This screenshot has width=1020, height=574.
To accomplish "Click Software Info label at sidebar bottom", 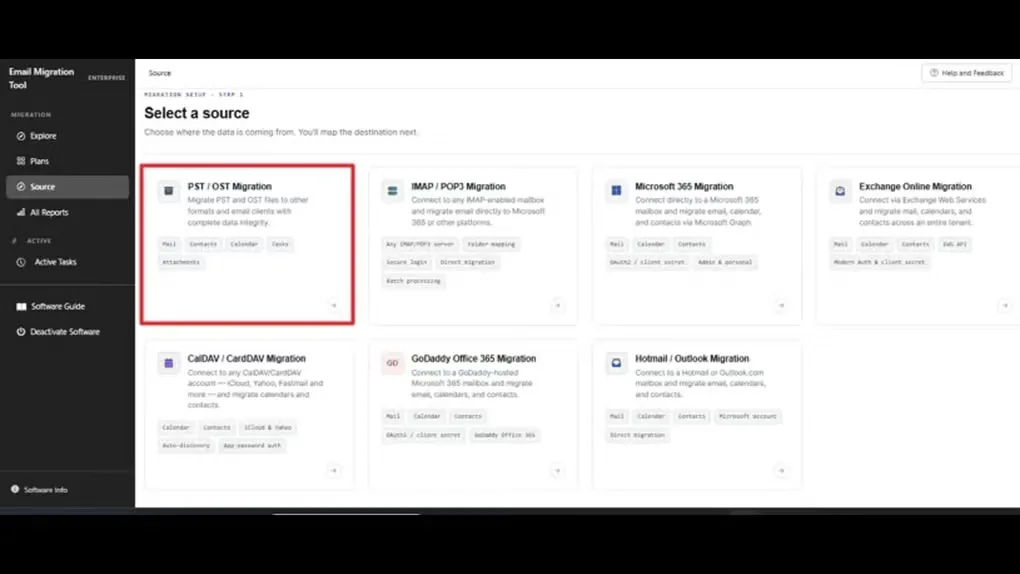I will pos(46,490).
